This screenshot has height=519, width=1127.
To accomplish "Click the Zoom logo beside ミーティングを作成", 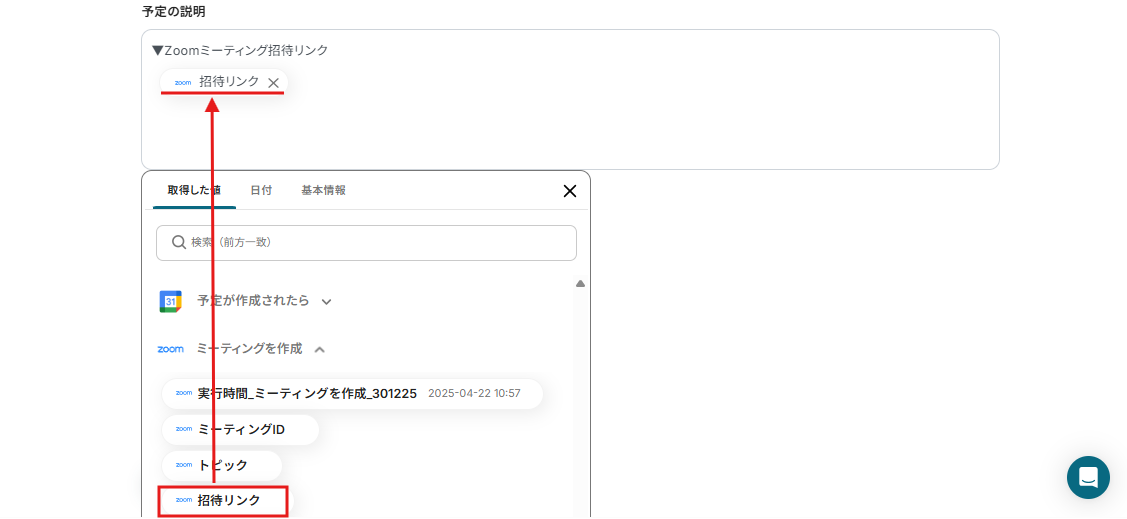I will (170, 349).
